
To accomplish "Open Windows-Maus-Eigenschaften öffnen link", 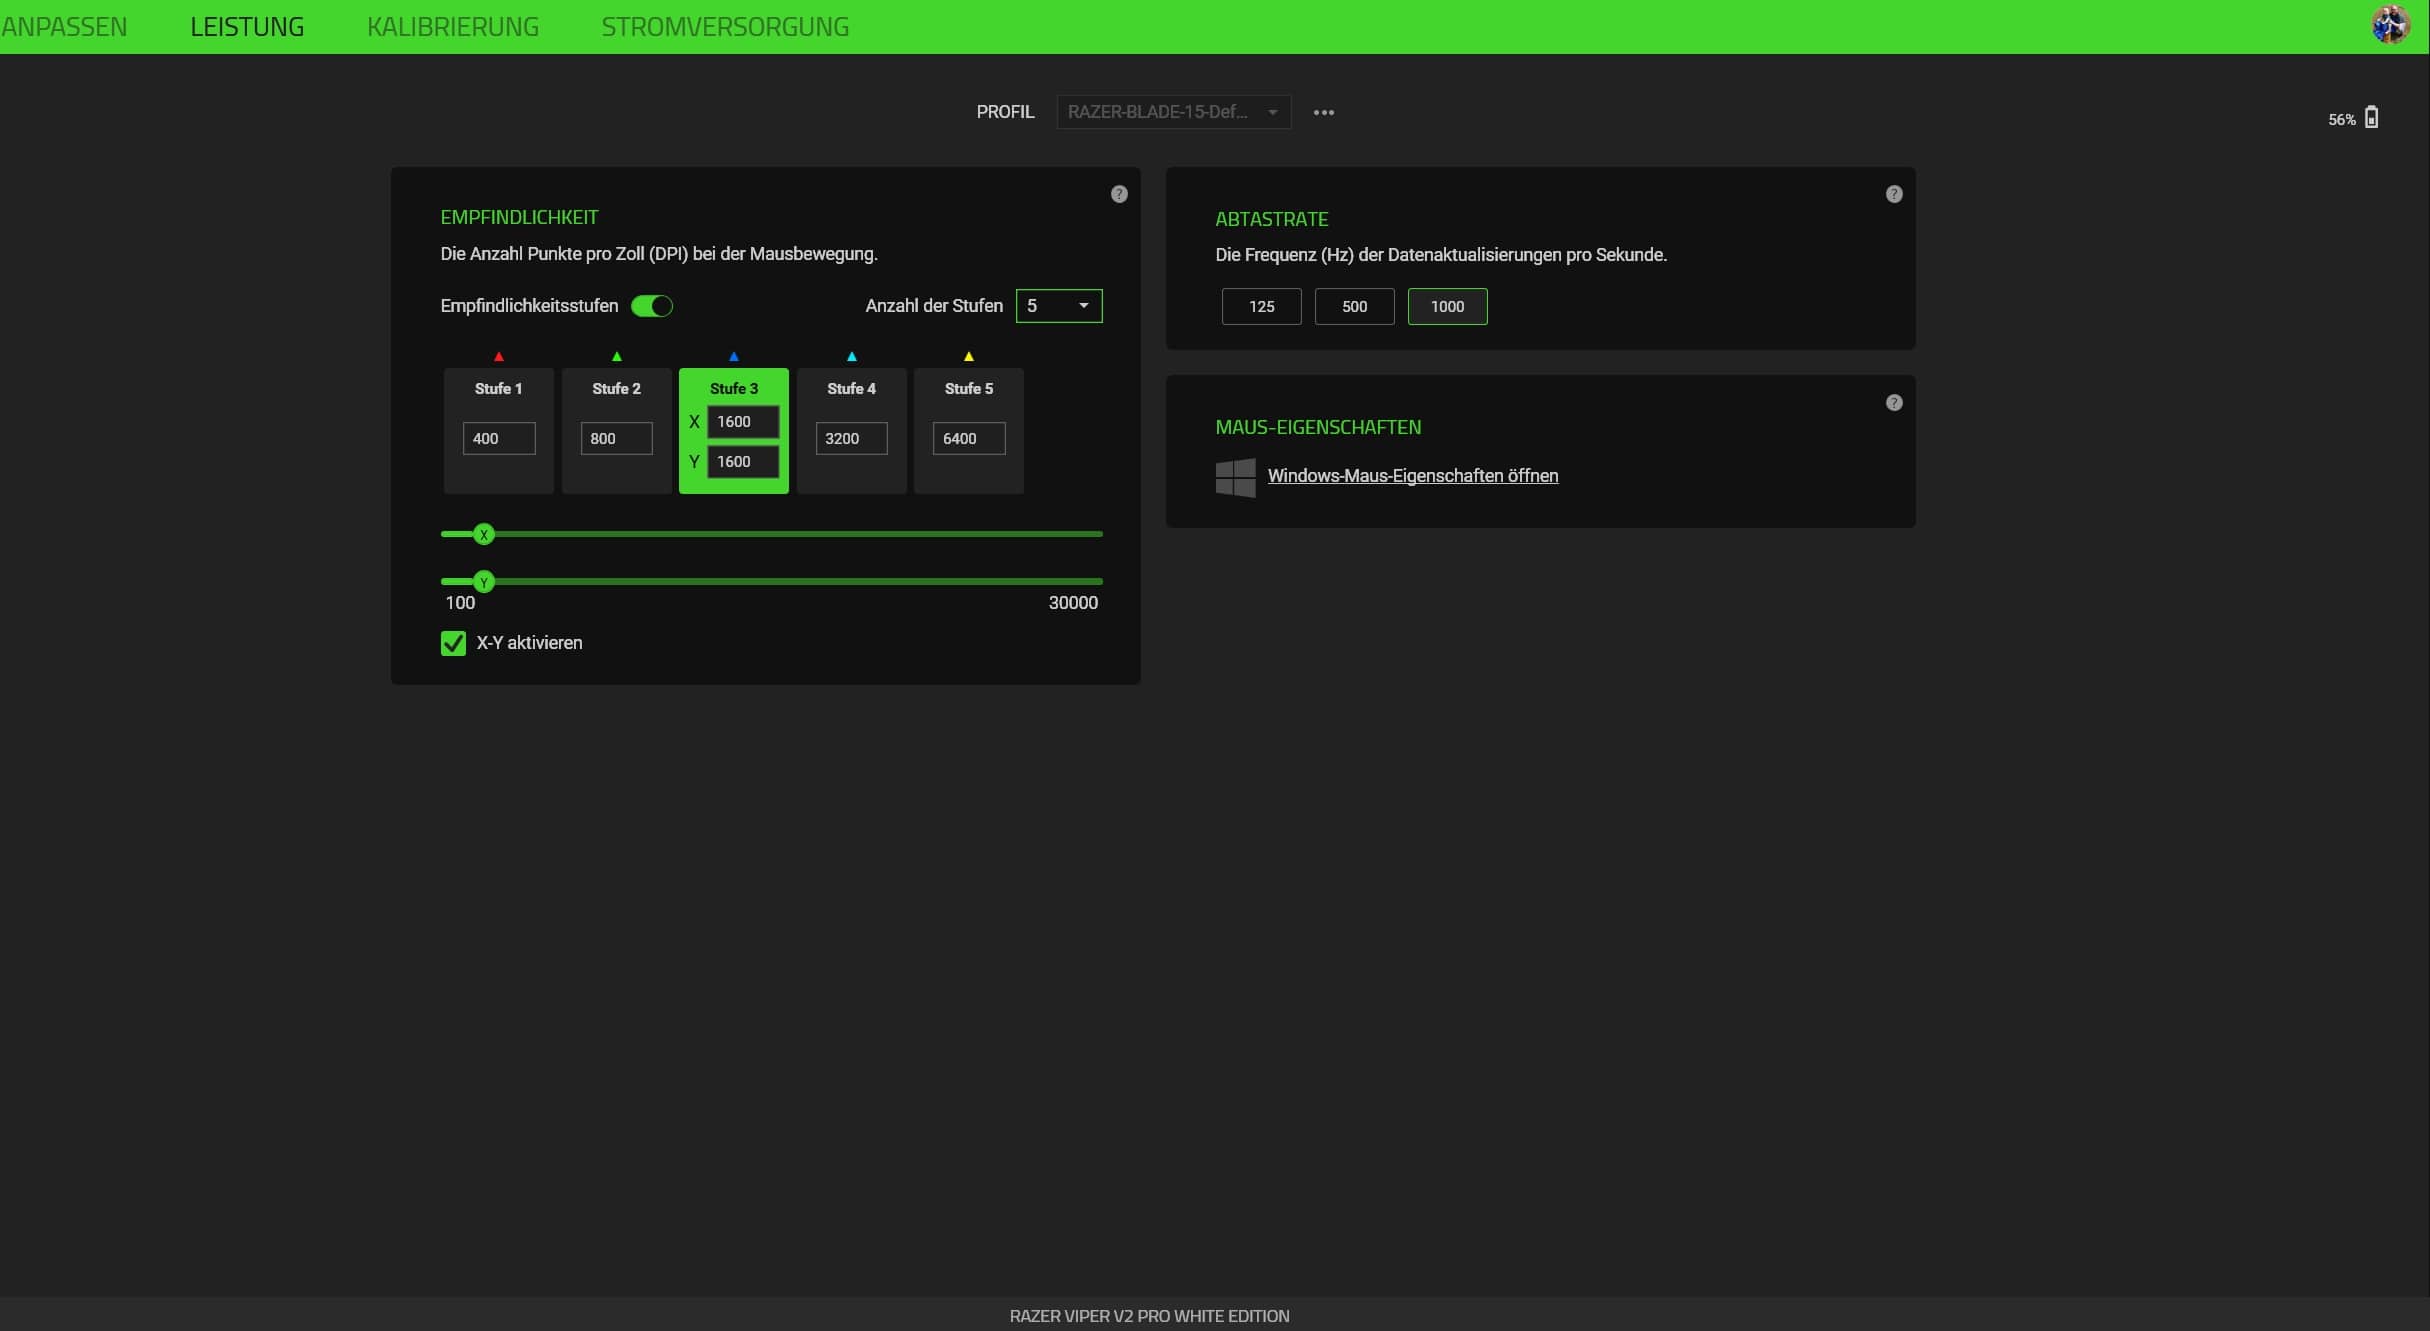I will (x=1412, y=476).
